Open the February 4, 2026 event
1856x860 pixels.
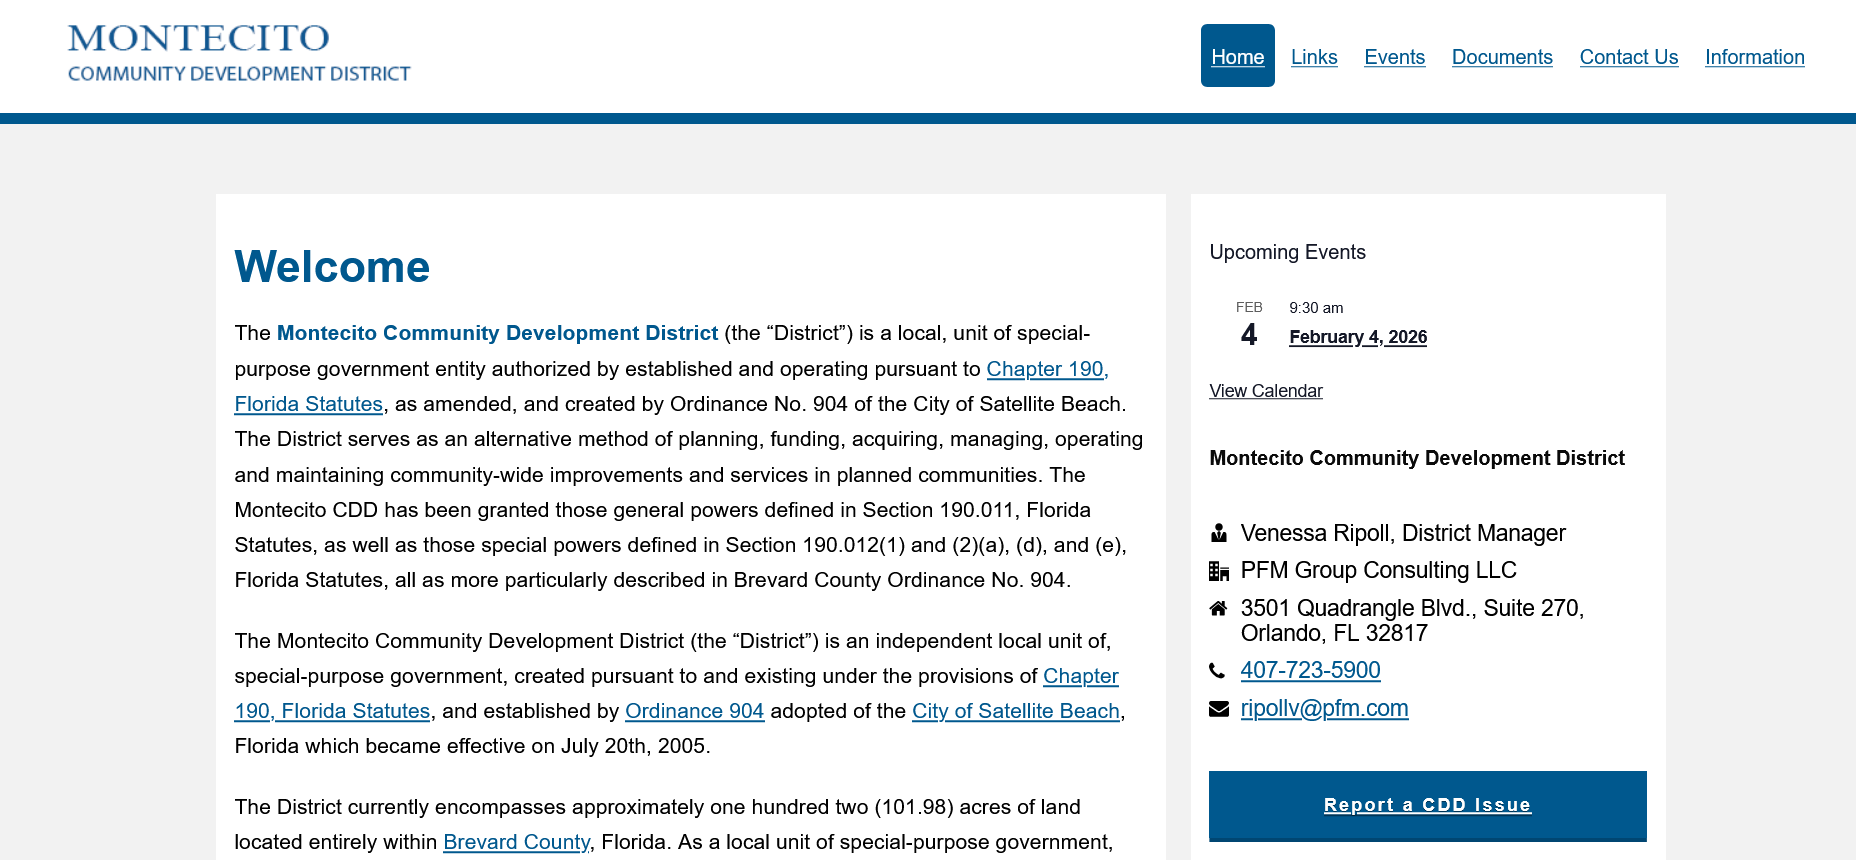coord(1357,337)
